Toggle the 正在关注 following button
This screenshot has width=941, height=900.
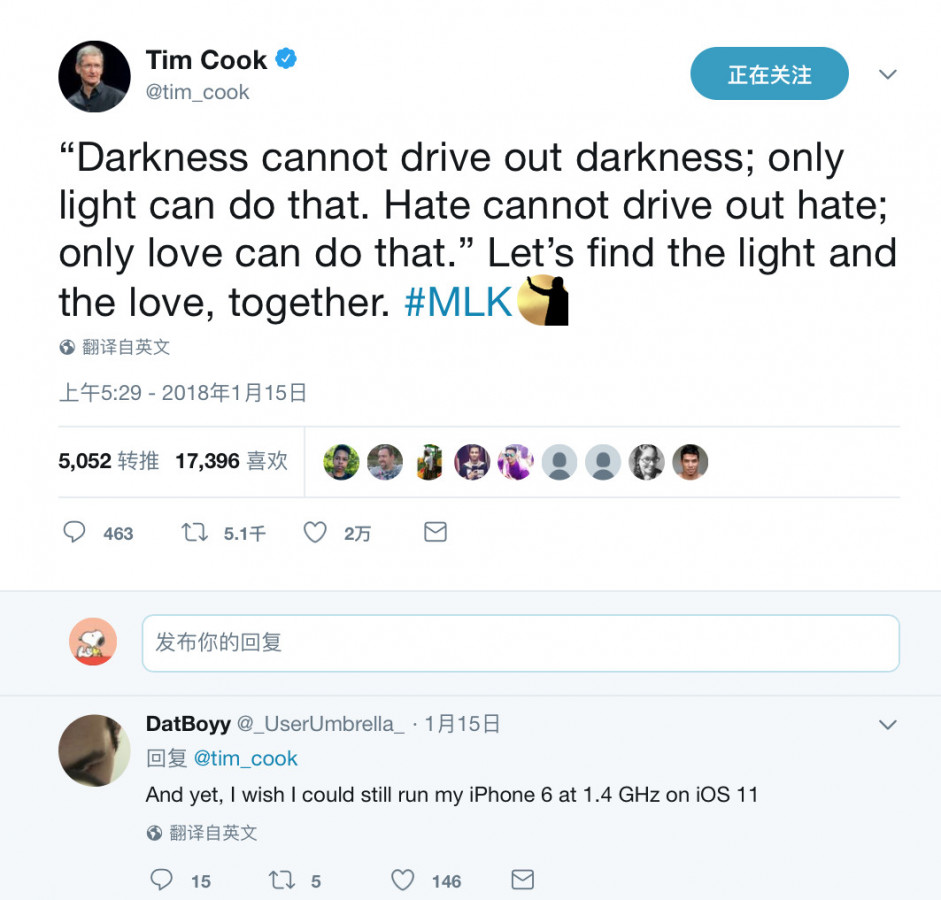769,74
